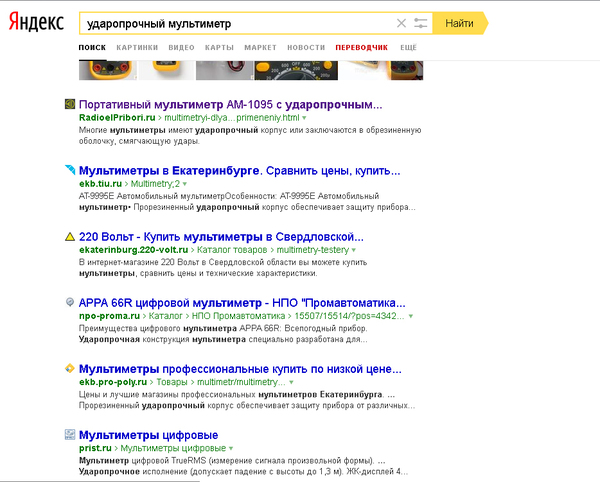
Task: Switch to the Картинки tab
Action: click(x=137, y=47)
